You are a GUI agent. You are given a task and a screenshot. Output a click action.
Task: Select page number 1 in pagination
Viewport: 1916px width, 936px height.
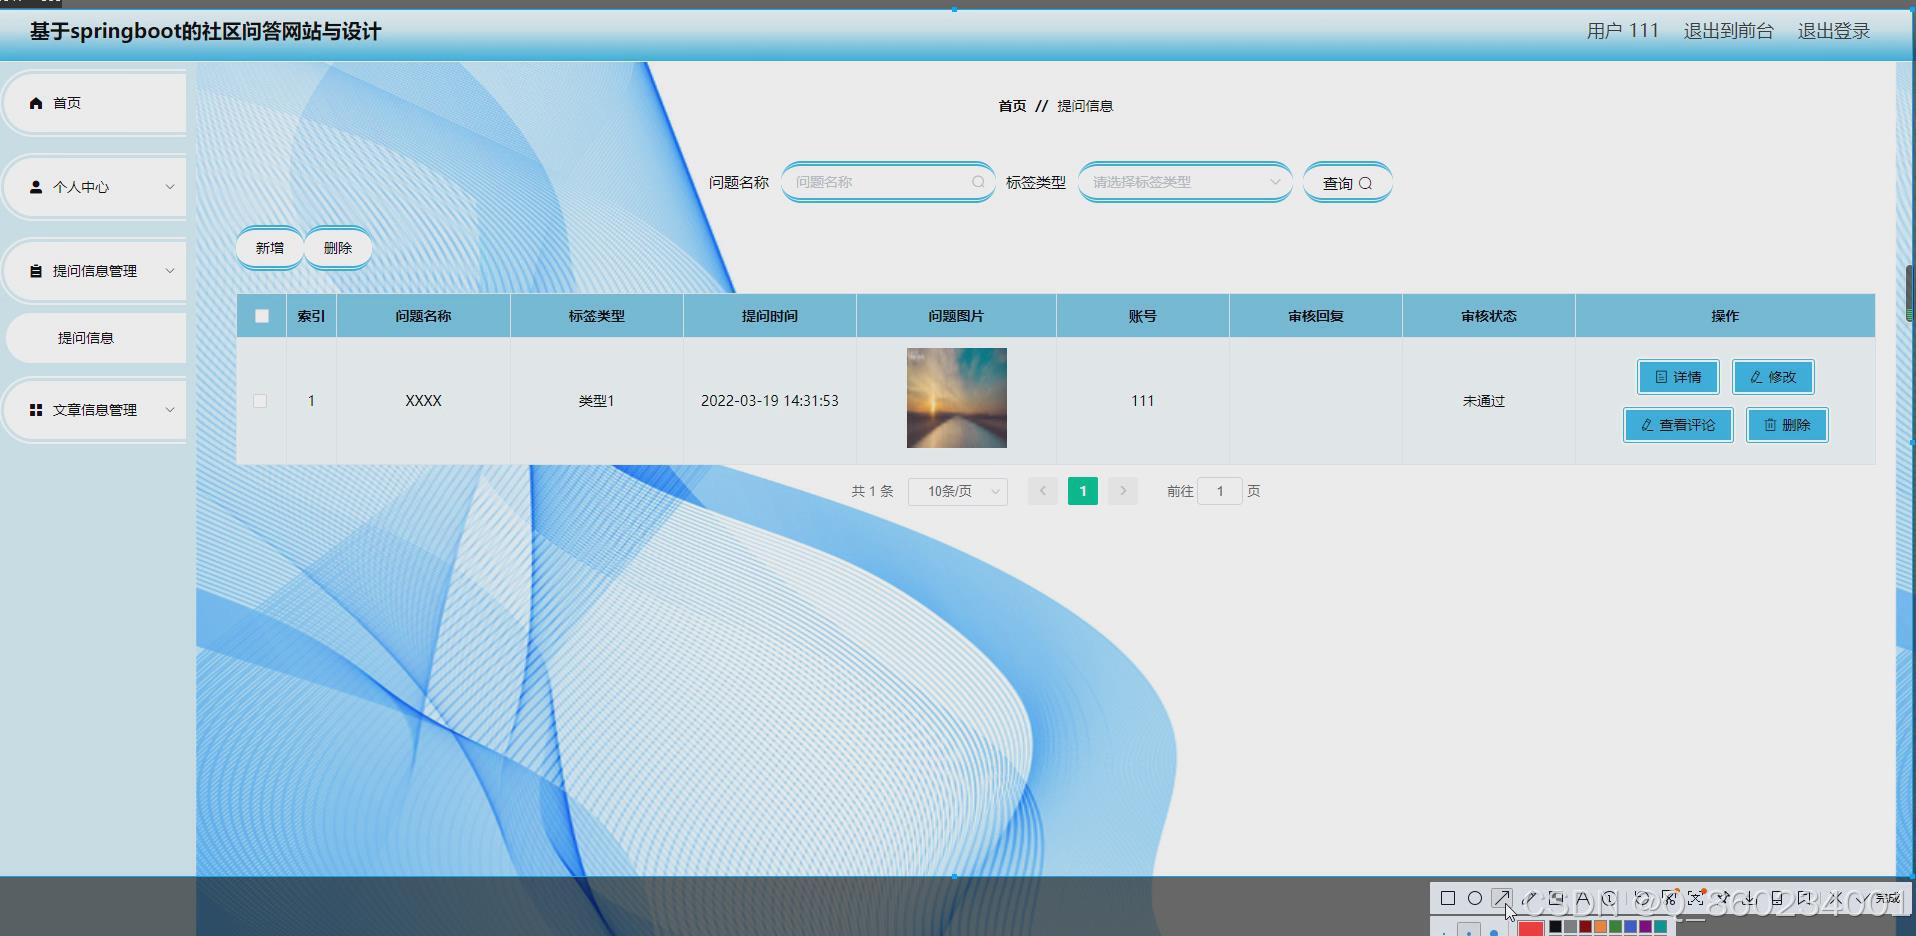point(1083,491)
